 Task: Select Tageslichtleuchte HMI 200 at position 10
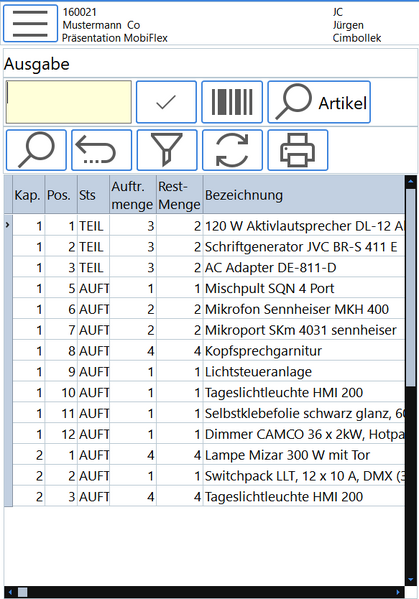[x=209, y=392]
